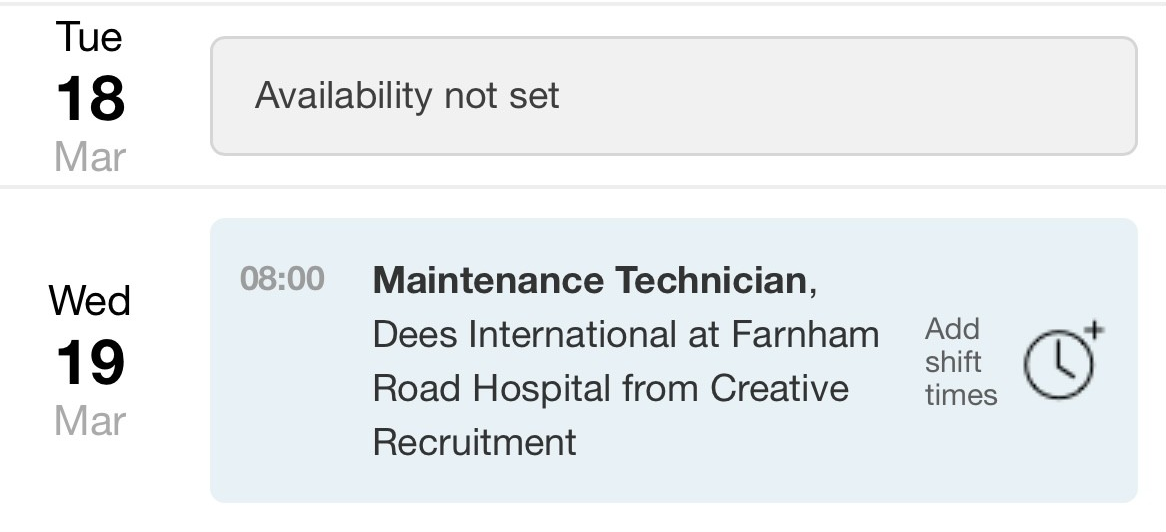Click 'Road Hospital from Creative' line

610,388
